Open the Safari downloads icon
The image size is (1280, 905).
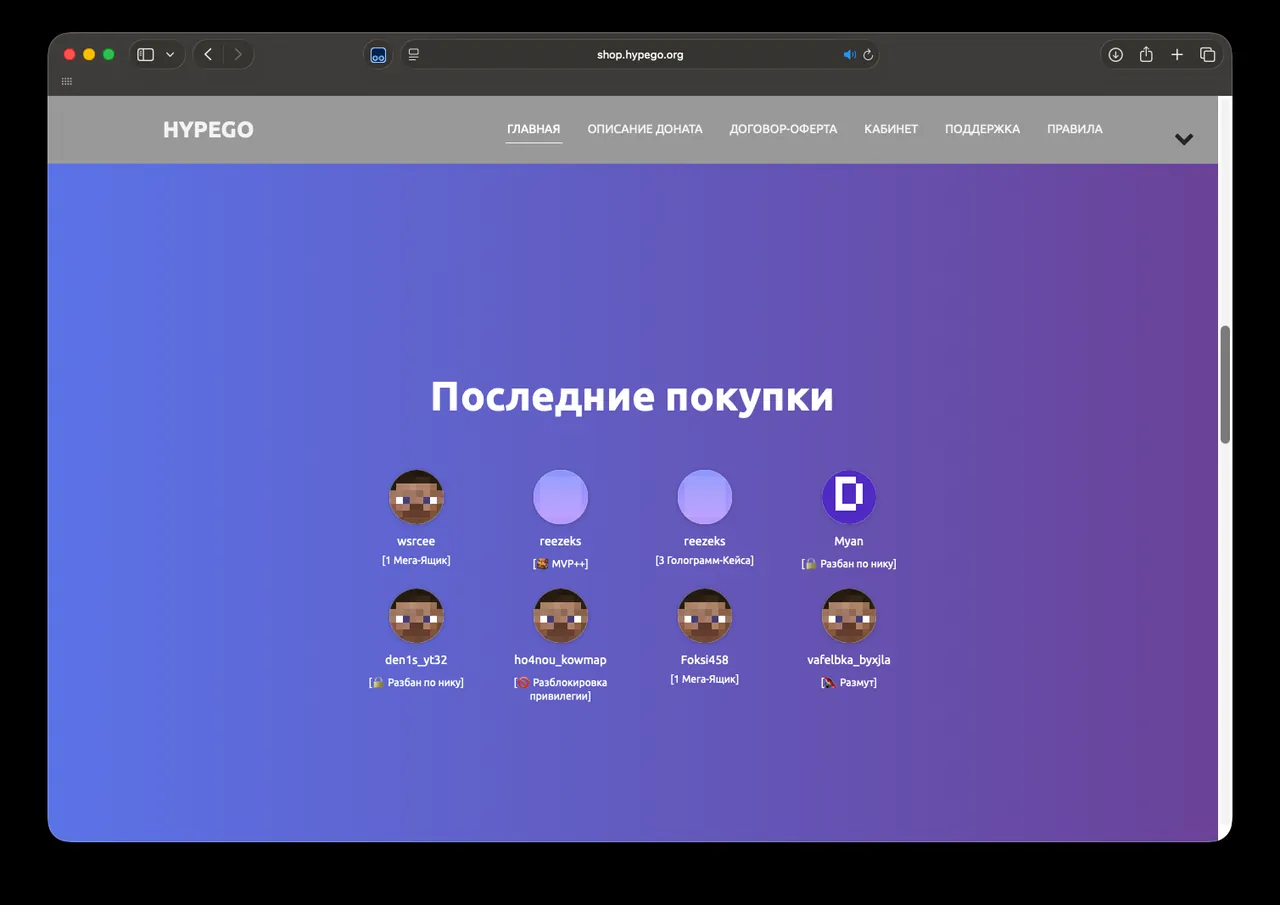1116,55
